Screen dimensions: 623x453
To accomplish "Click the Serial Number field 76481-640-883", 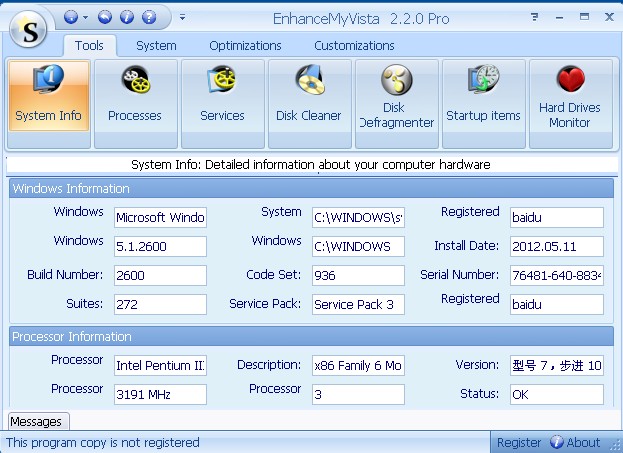I will 557,275.
